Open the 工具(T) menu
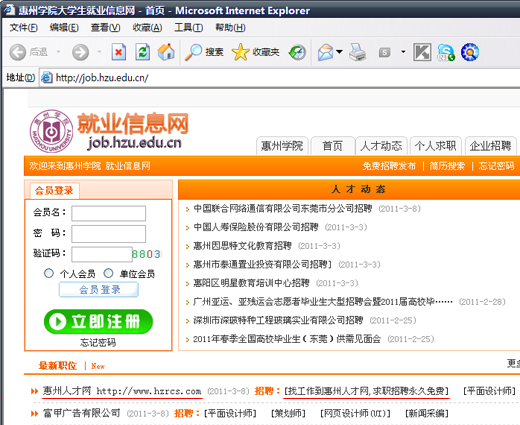The image size is (520, 425). coord(189,27)
